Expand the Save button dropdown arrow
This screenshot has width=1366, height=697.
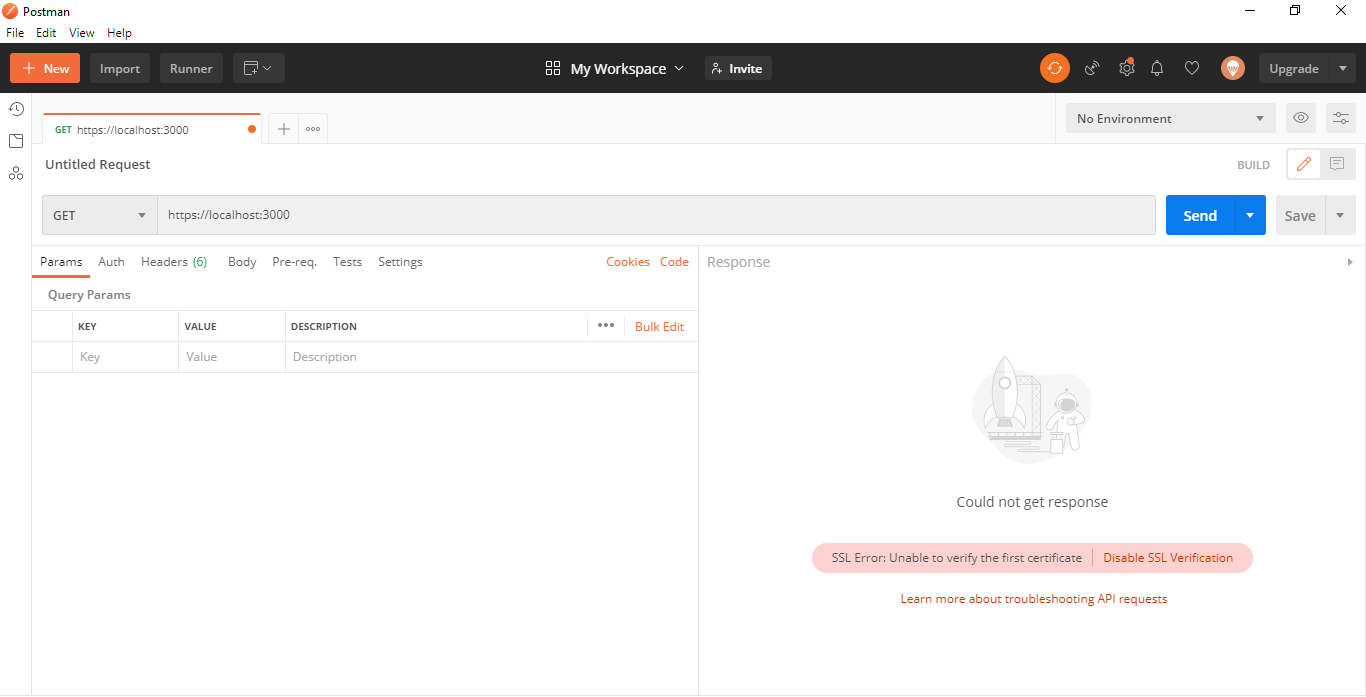click(x=1340, y=215)
